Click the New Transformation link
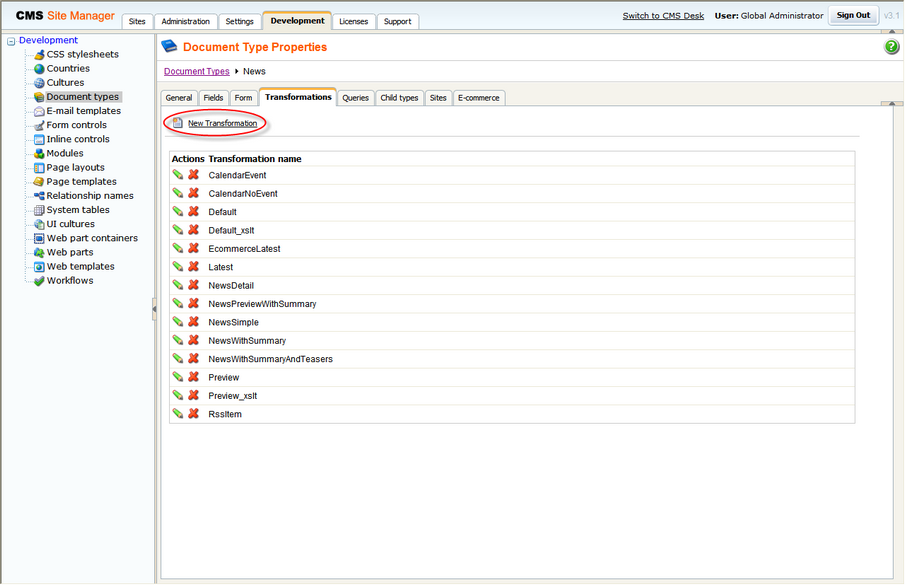905x585 pixels. tap(222, 123)
